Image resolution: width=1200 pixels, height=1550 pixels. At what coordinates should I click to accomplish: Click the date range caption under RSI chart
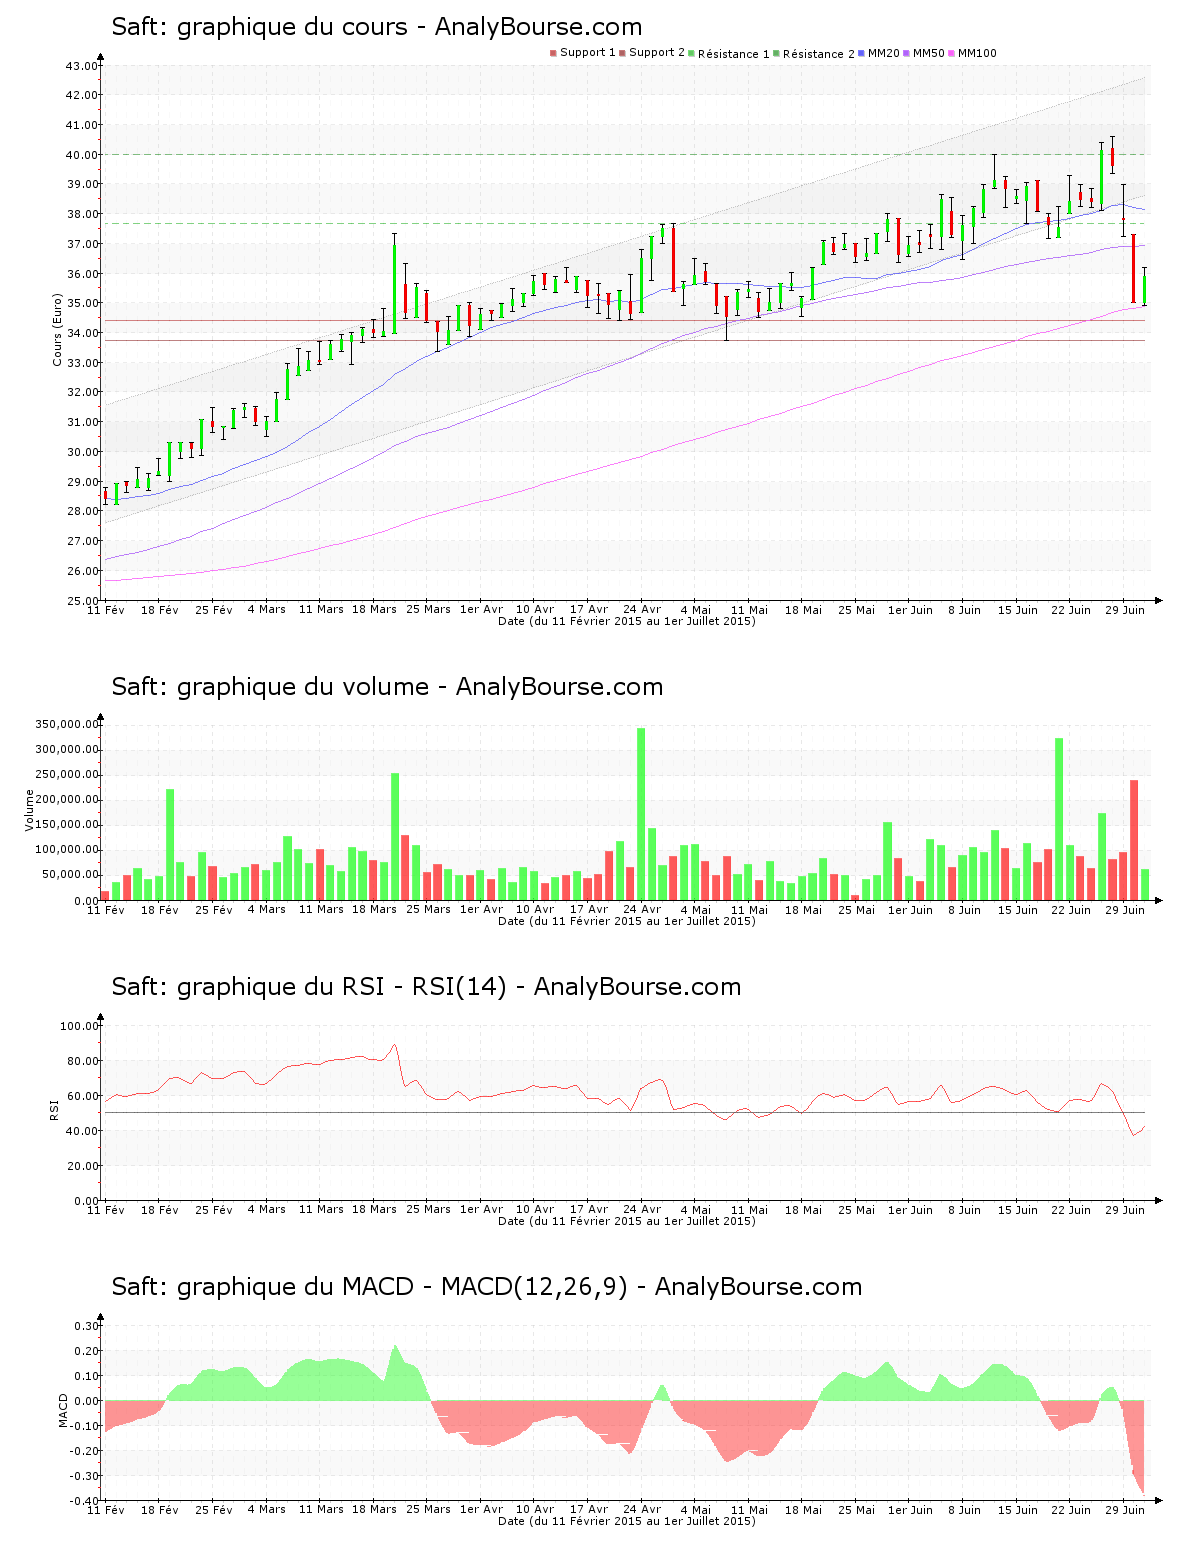coord(627,1221)
